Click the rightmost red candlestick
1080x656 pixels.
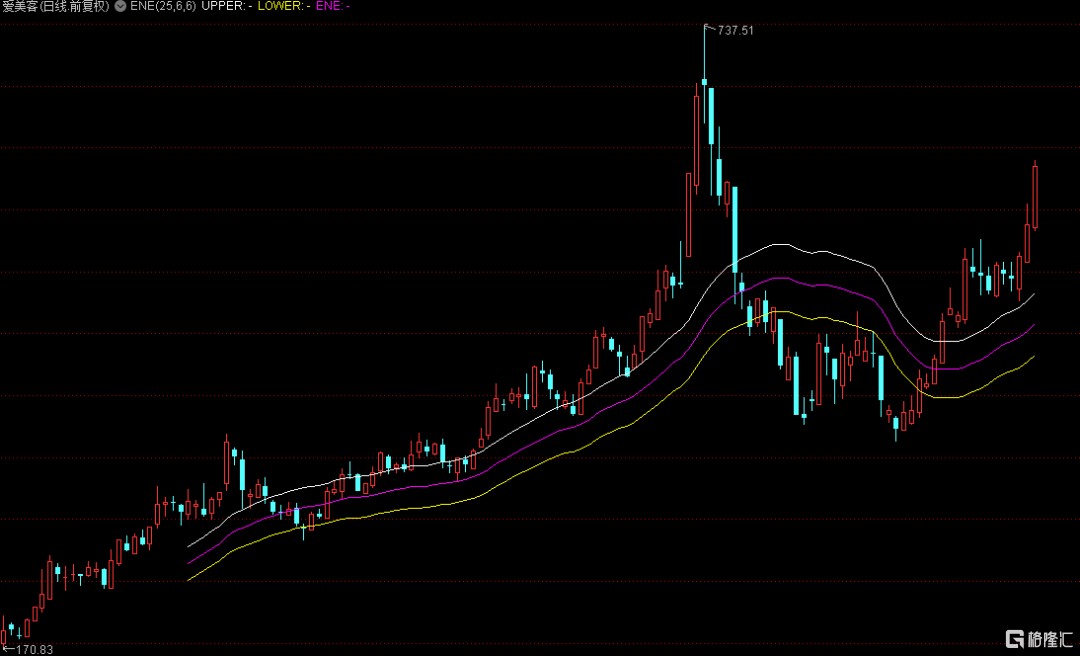click(1035, 196)
